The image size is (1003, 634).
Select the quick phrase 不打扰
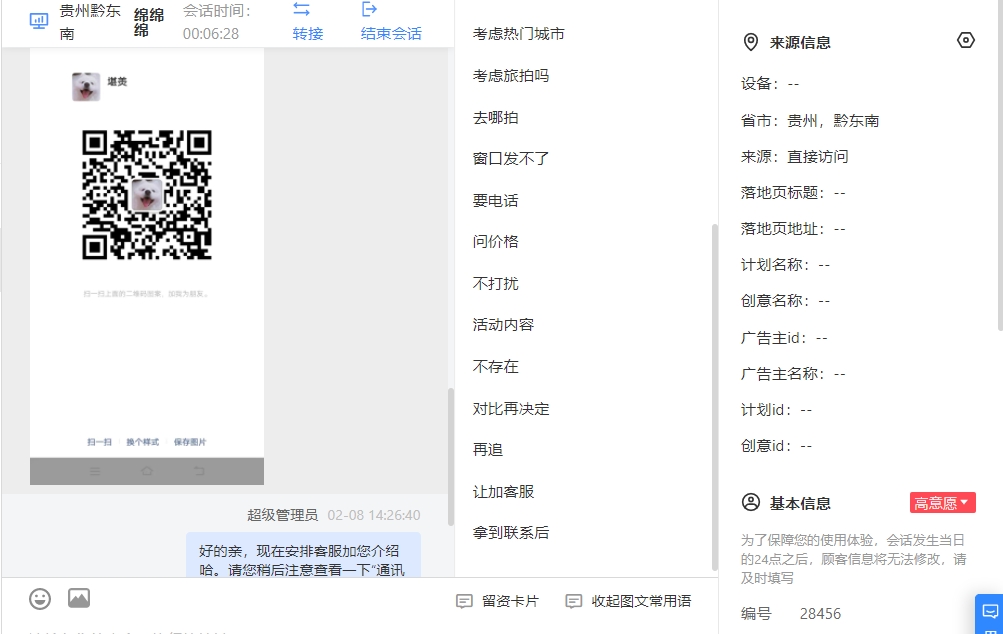point(496,283)
